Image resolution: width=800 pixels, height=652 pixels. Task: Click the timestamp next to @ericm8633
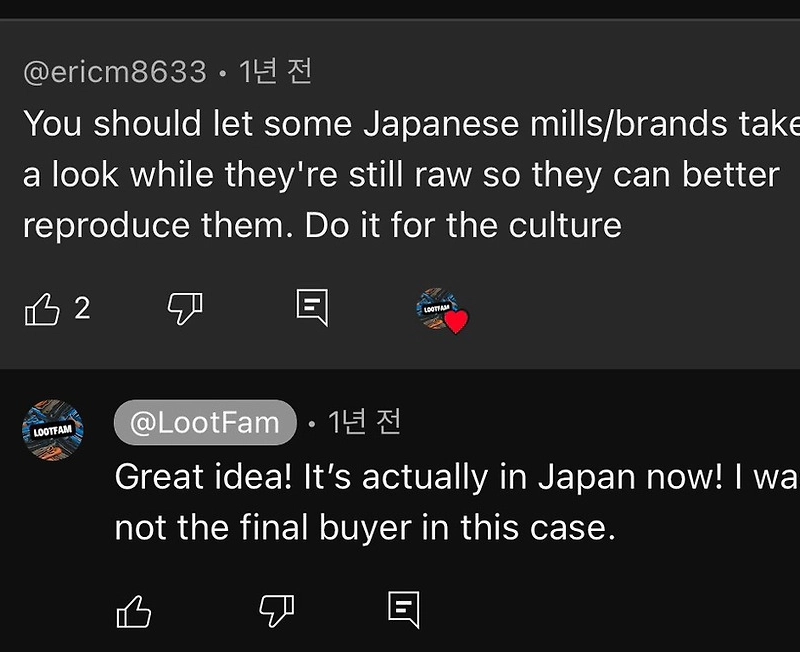[x=275, y=72]
